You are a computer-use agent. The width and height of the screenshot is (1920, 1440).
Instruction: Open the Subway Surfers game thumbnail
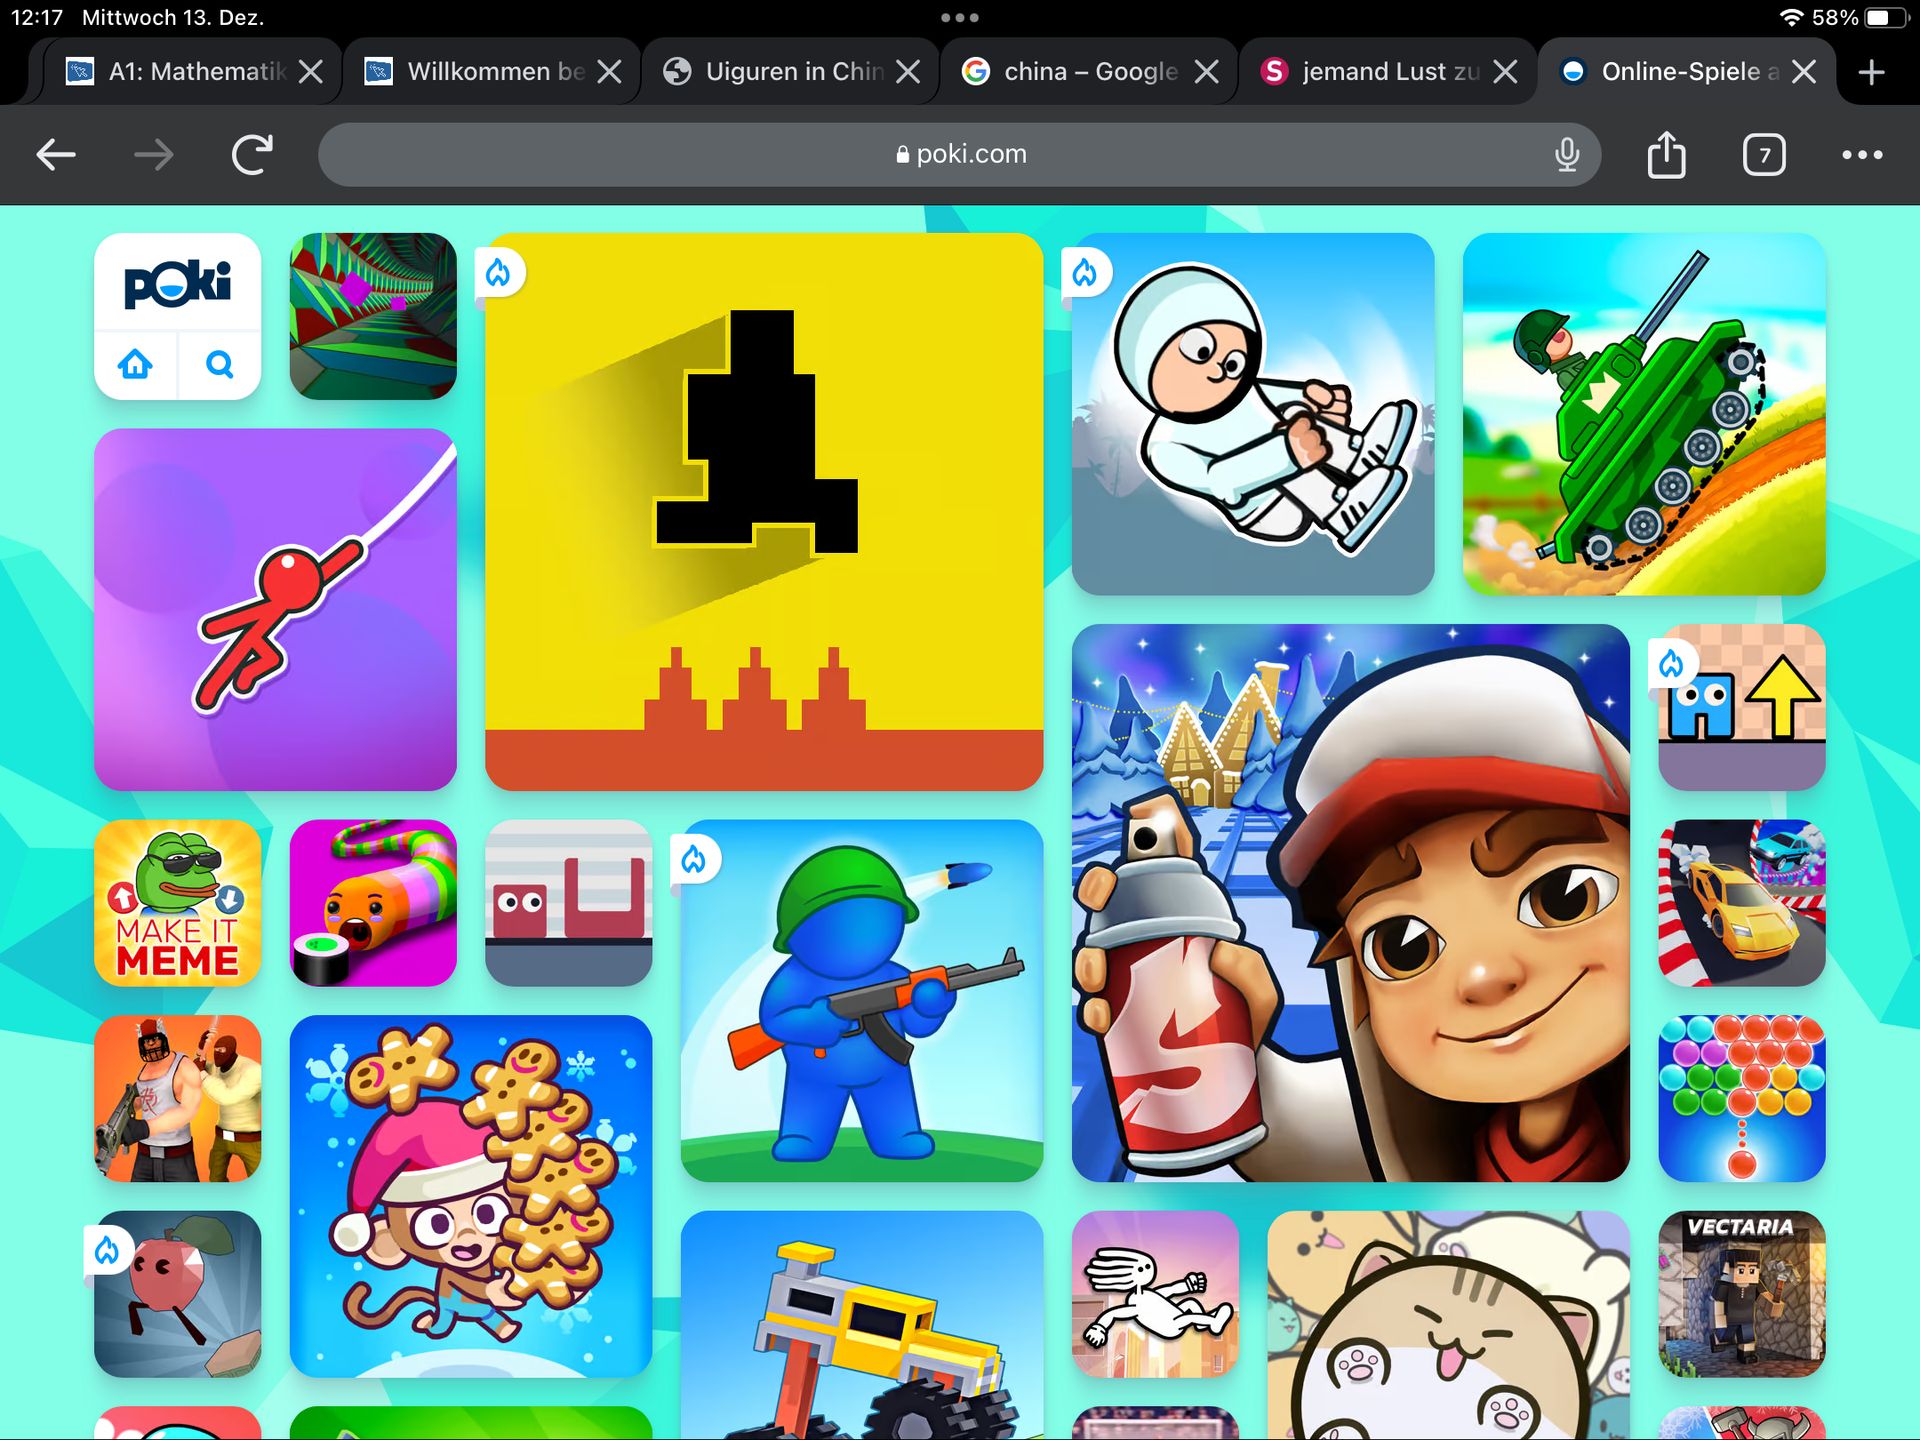[x=1350, y=903]
